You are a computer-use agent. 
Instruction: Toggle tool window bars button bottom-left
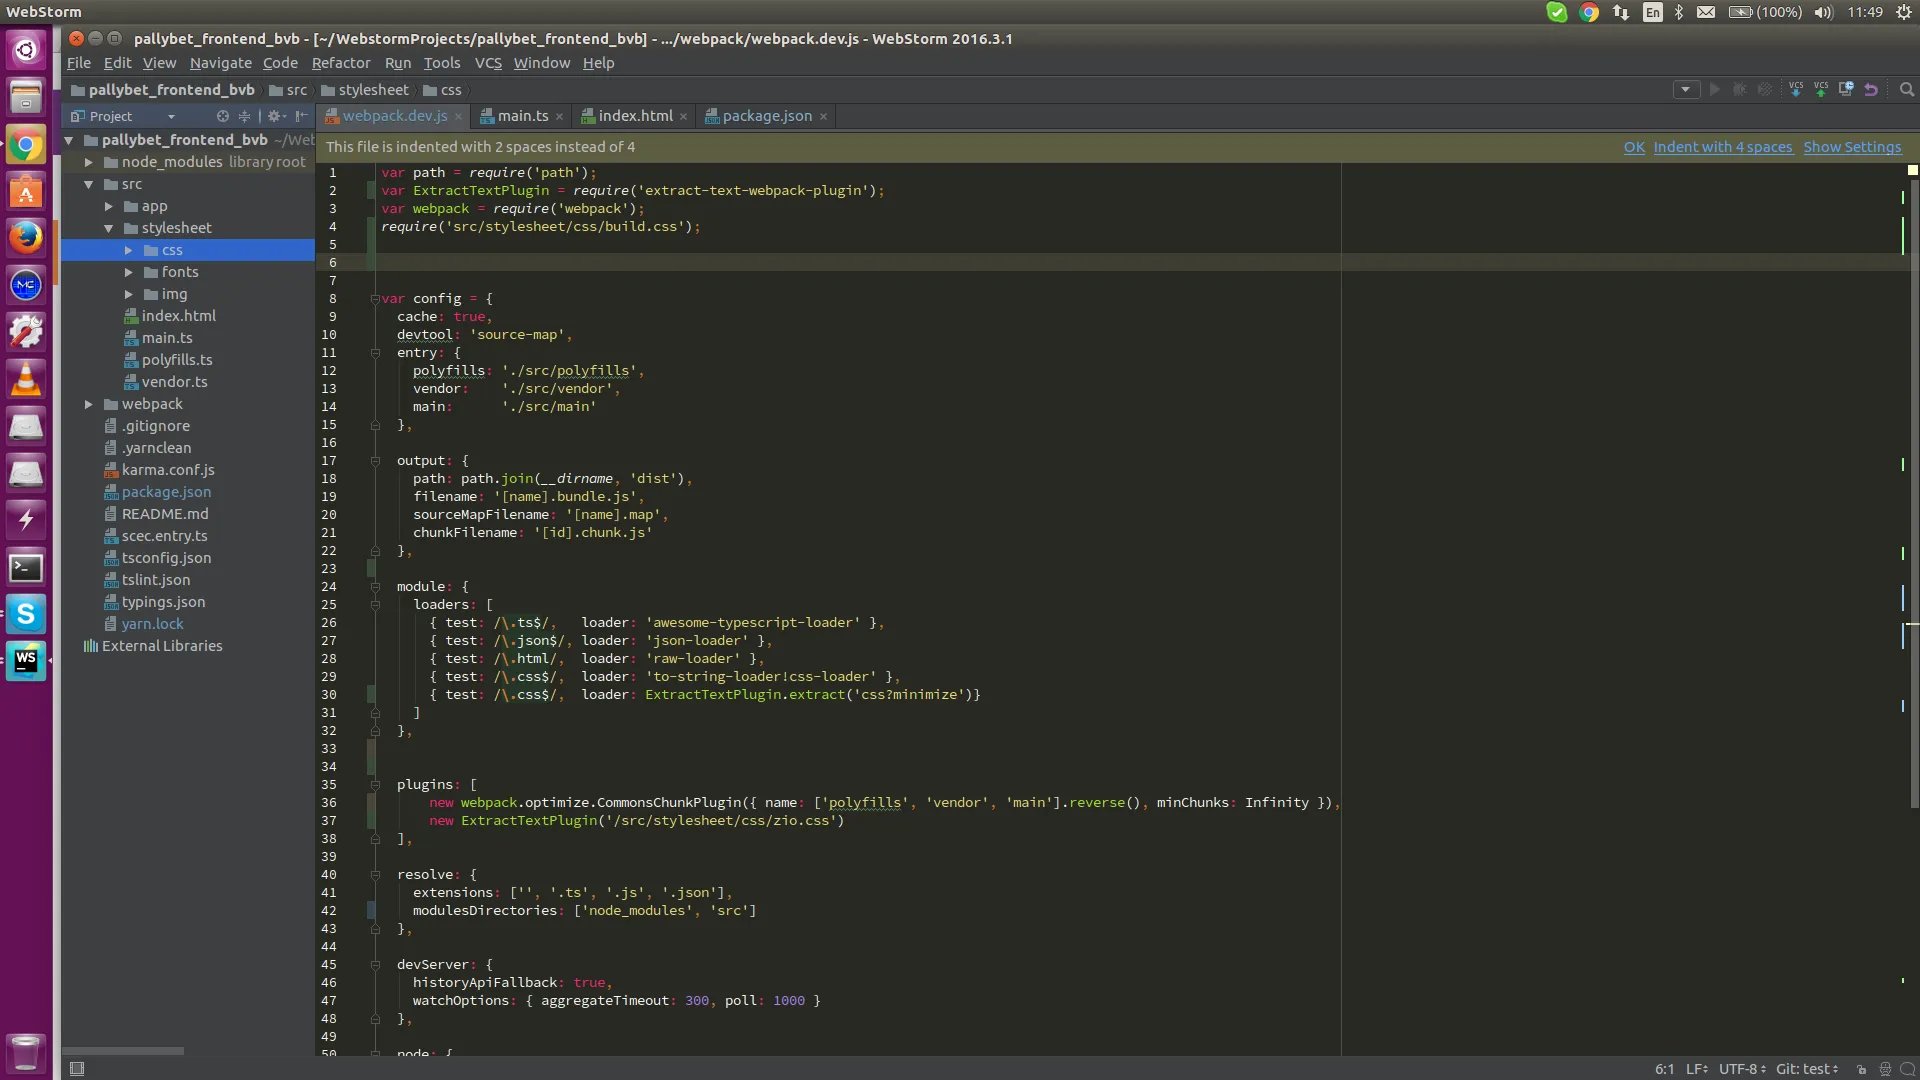tap(77, 1069)
